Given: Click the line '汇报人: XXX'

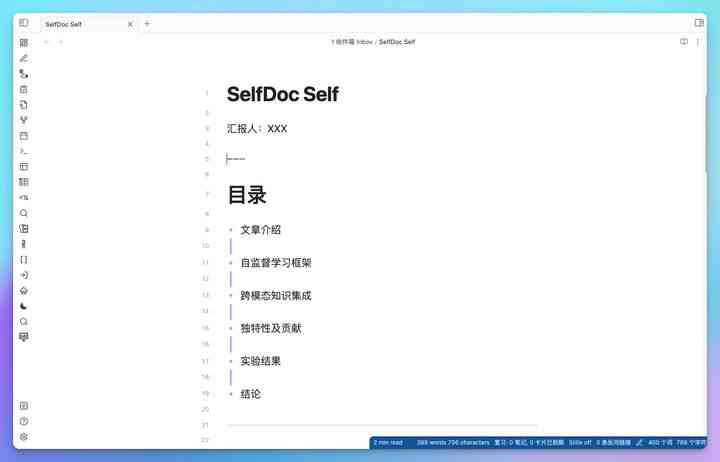Looking at the screenshot, I should point(257,129).
